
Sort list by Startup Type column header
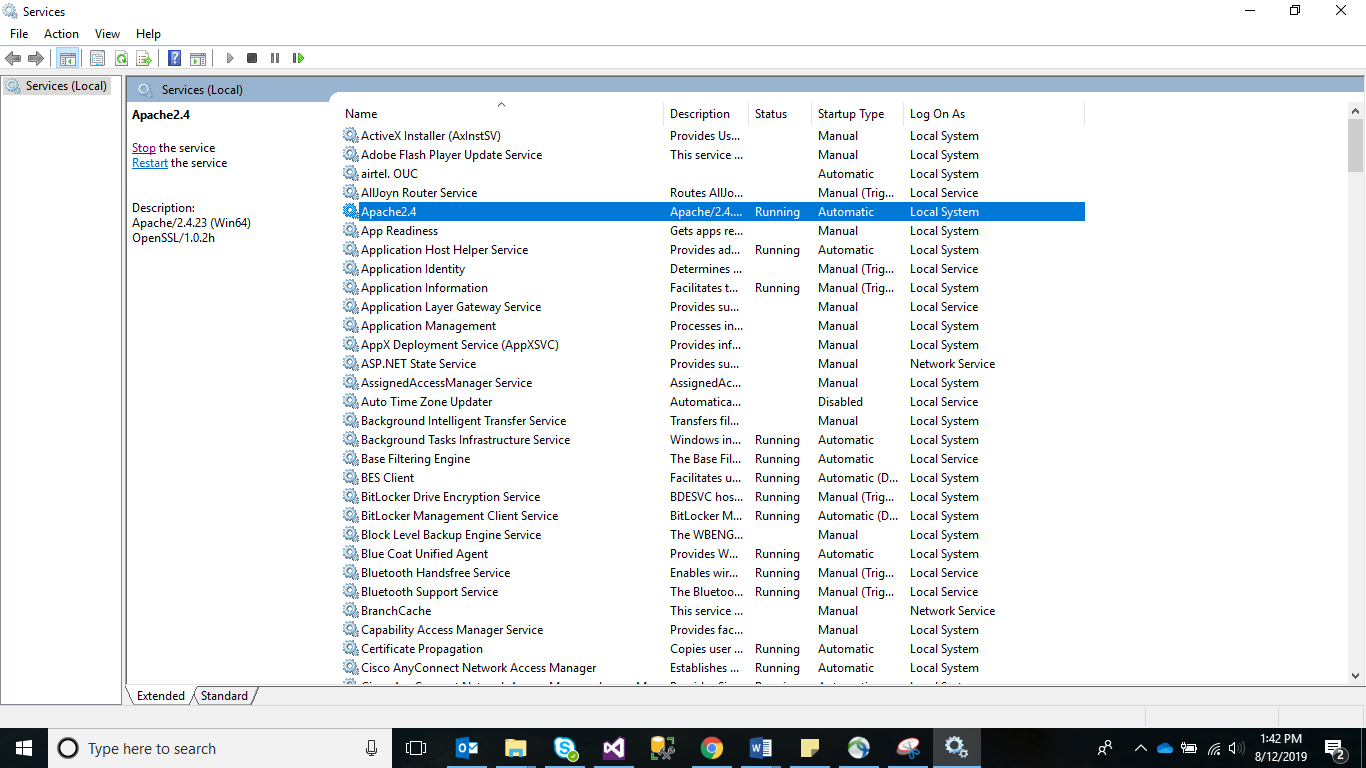pos(850,114)
